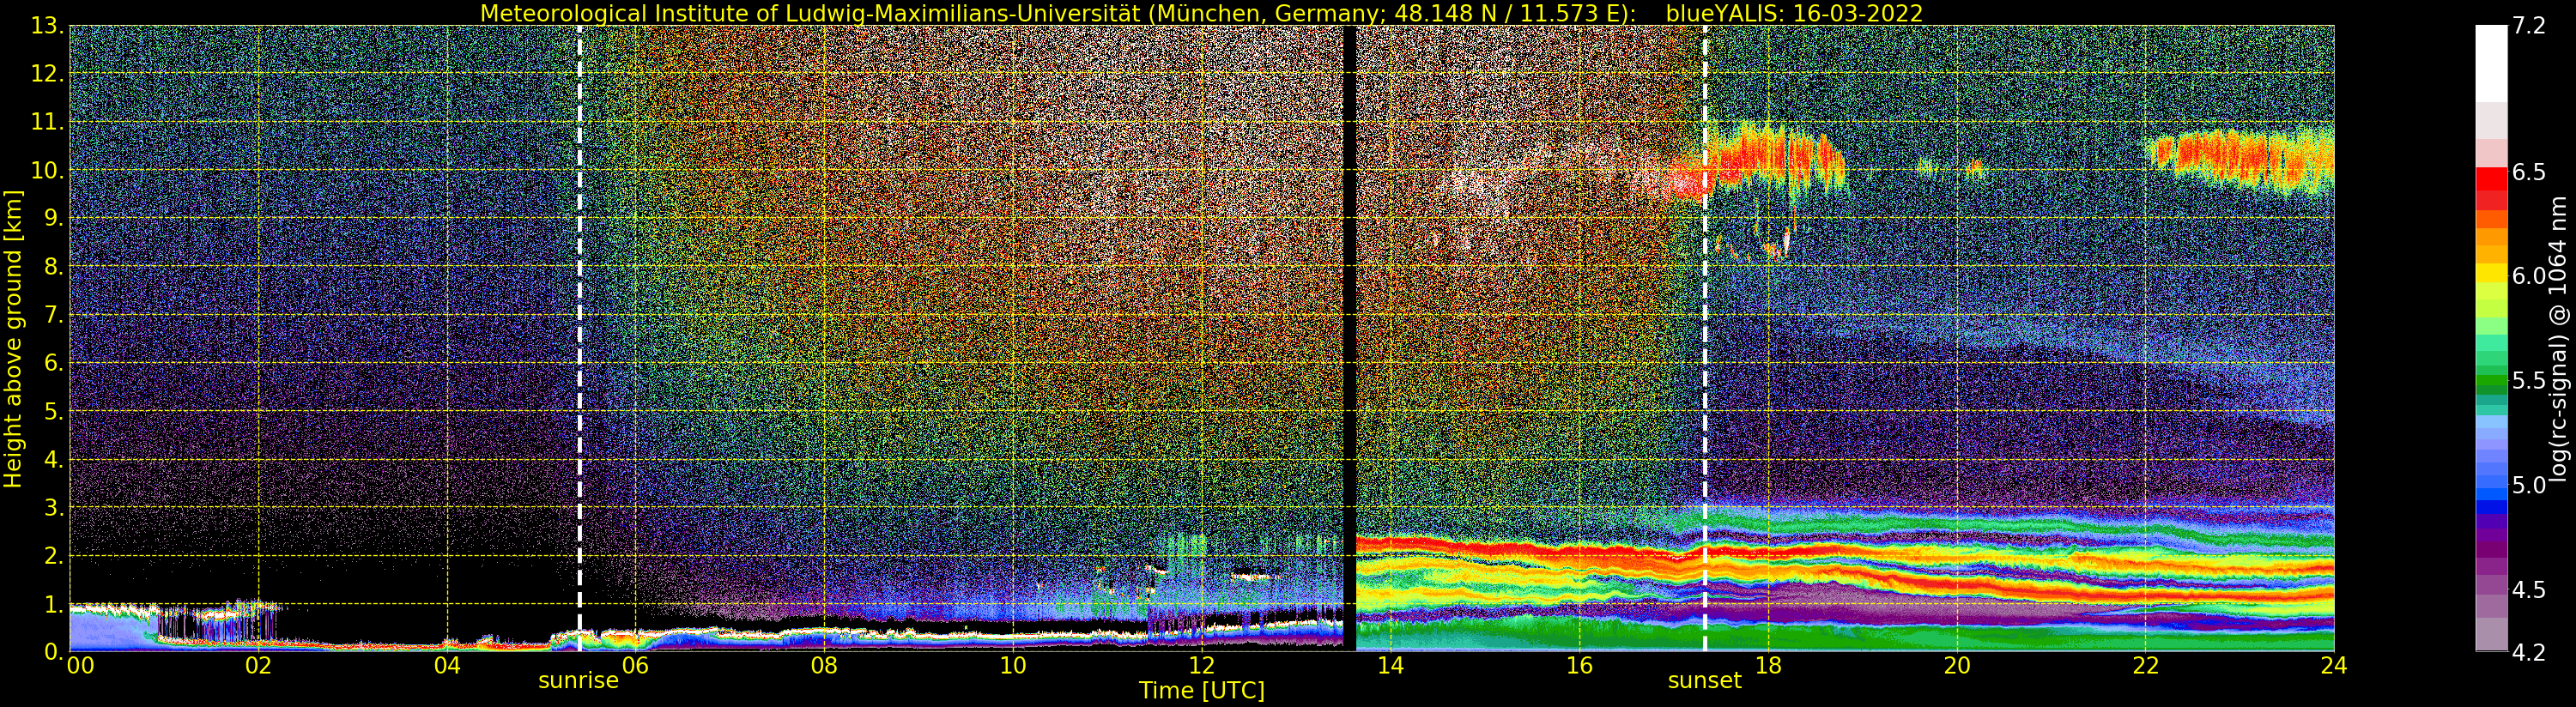Click the time axis tick '24'
This screenshot has height=707, width=2576.
pos(2334,666)
